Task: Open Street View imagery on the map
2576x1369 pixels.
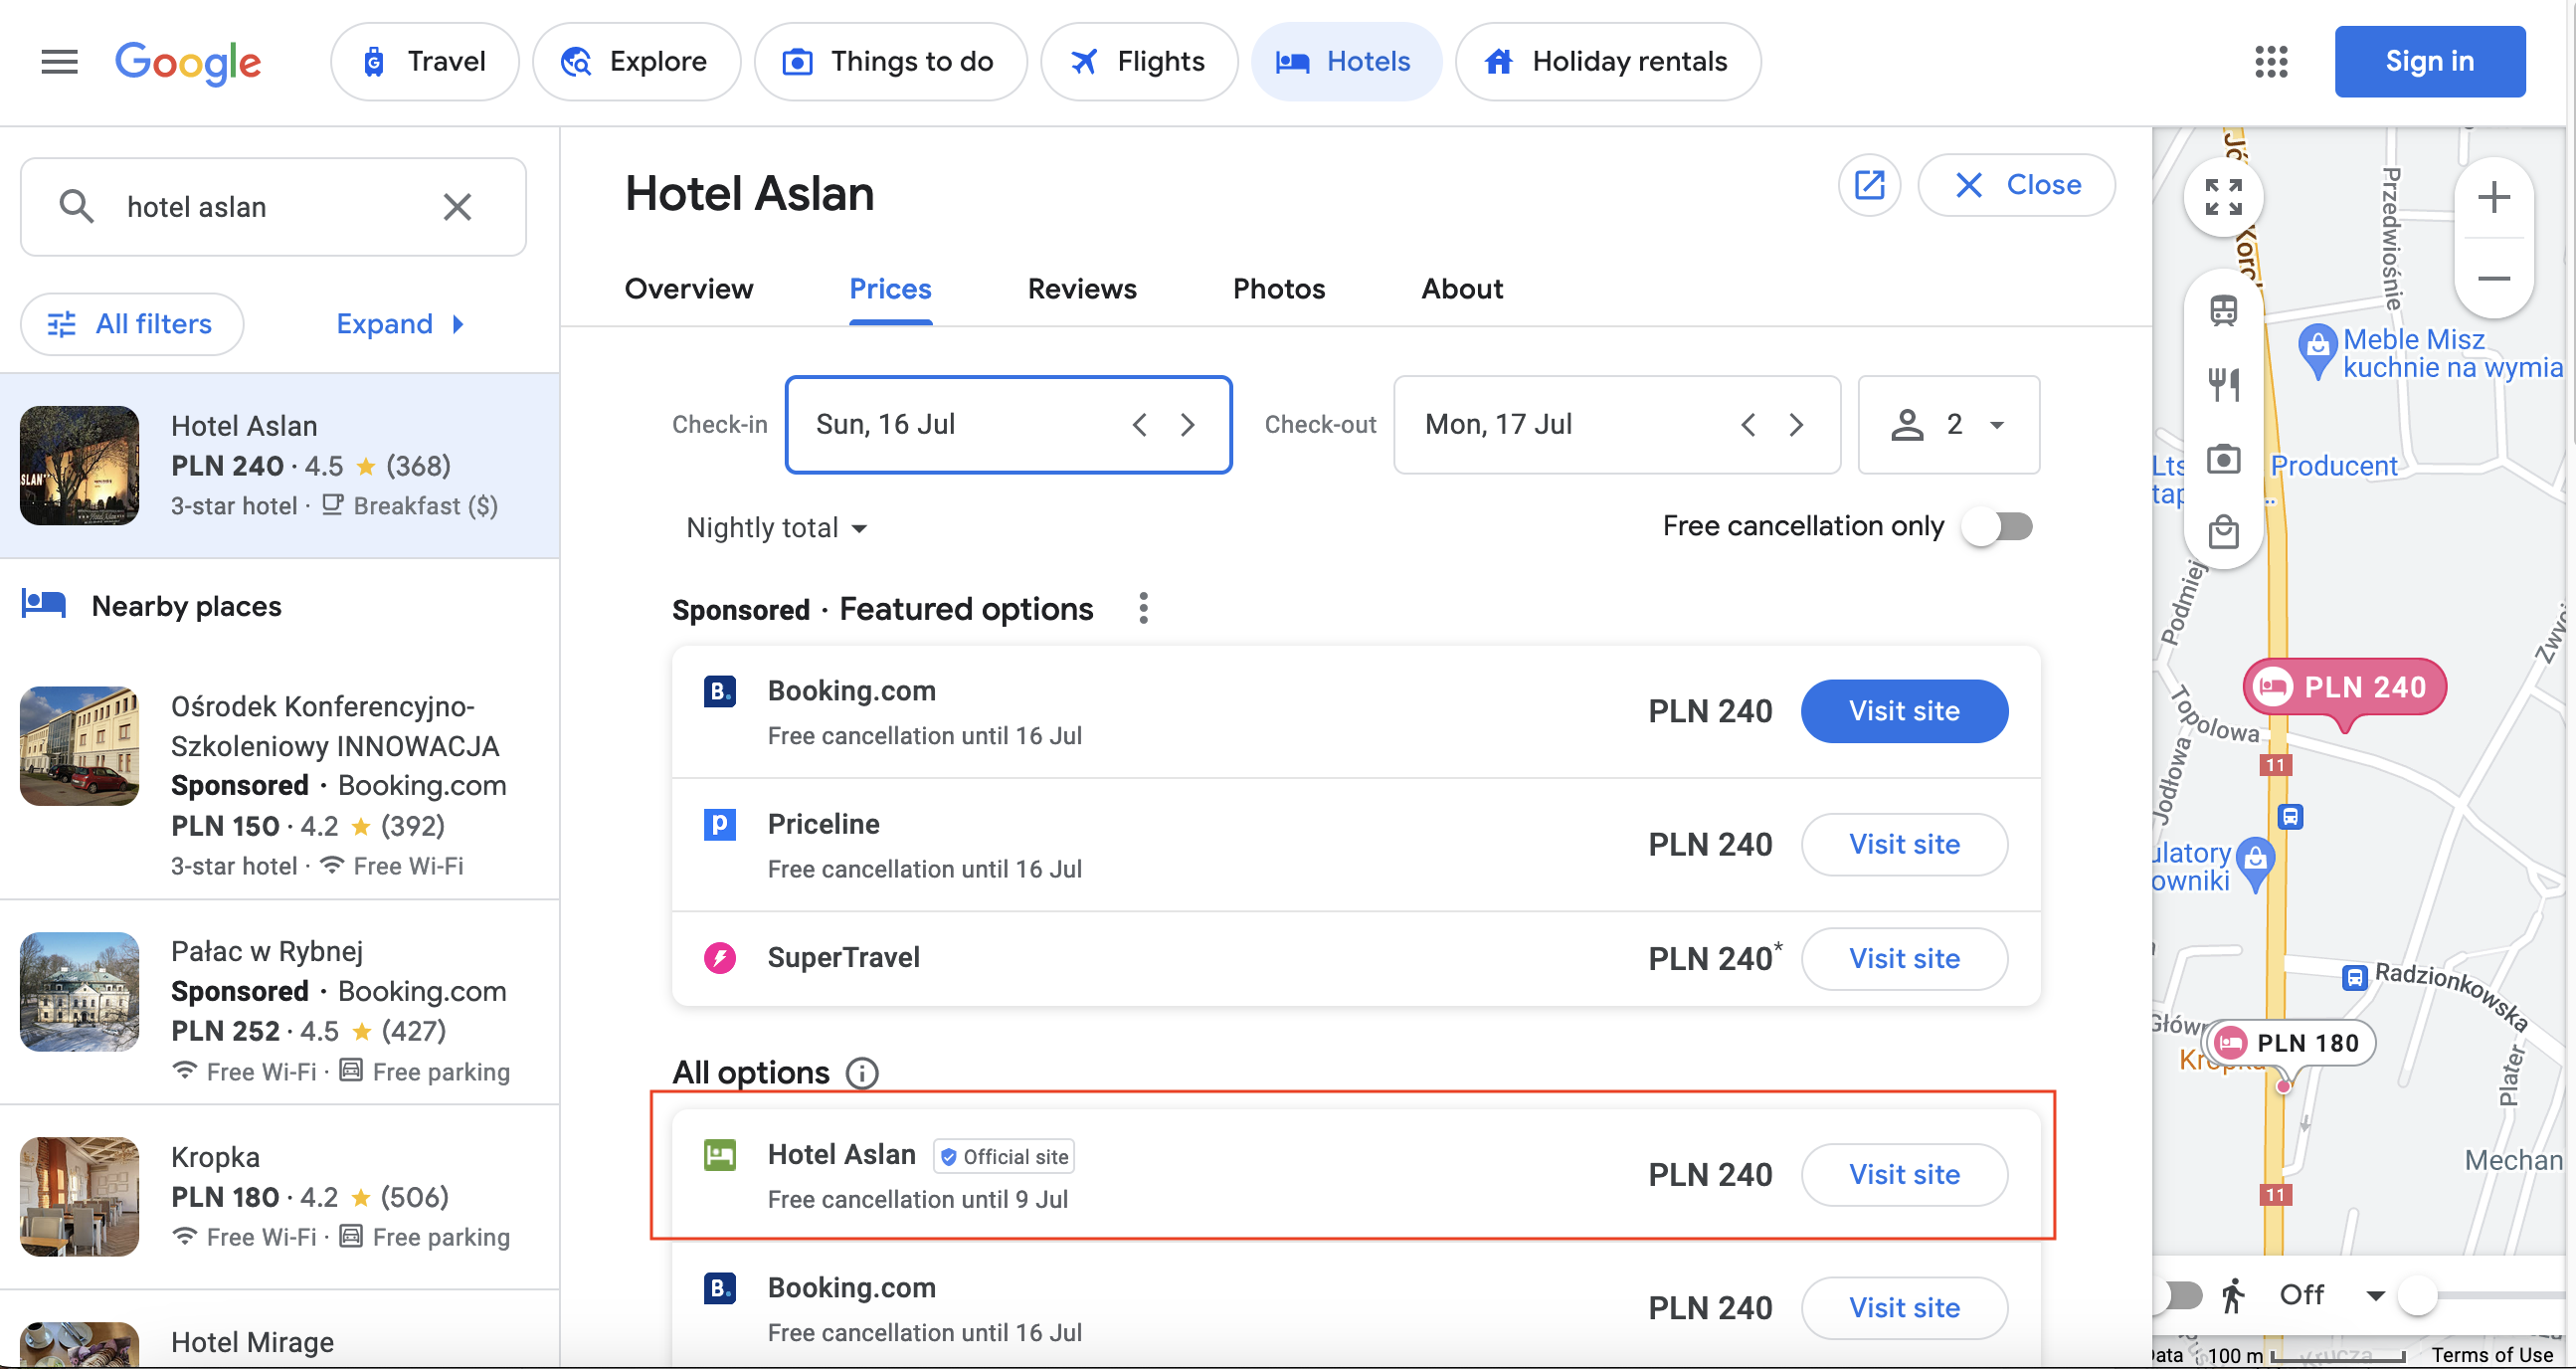Action: coord(2224,459)
